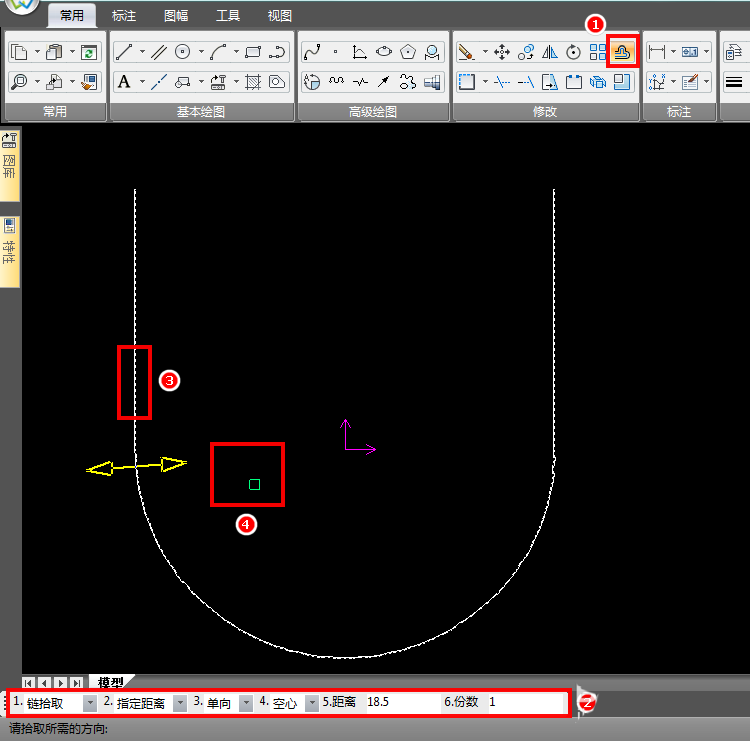Open the dropdown arrow beside the Circle tool
The width and height of the screenshot is (750, 741).
201,52
